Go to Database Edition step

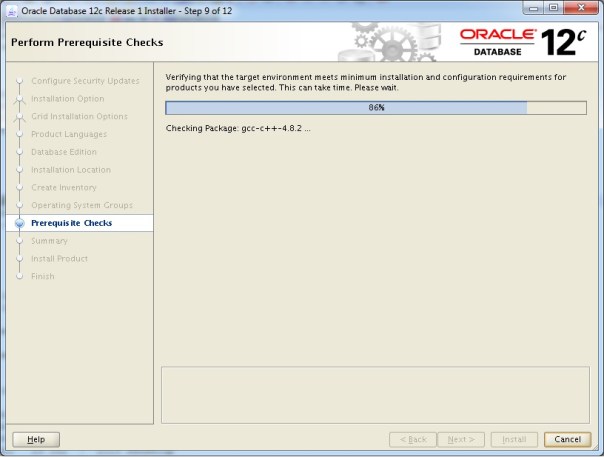pos(64,152)
